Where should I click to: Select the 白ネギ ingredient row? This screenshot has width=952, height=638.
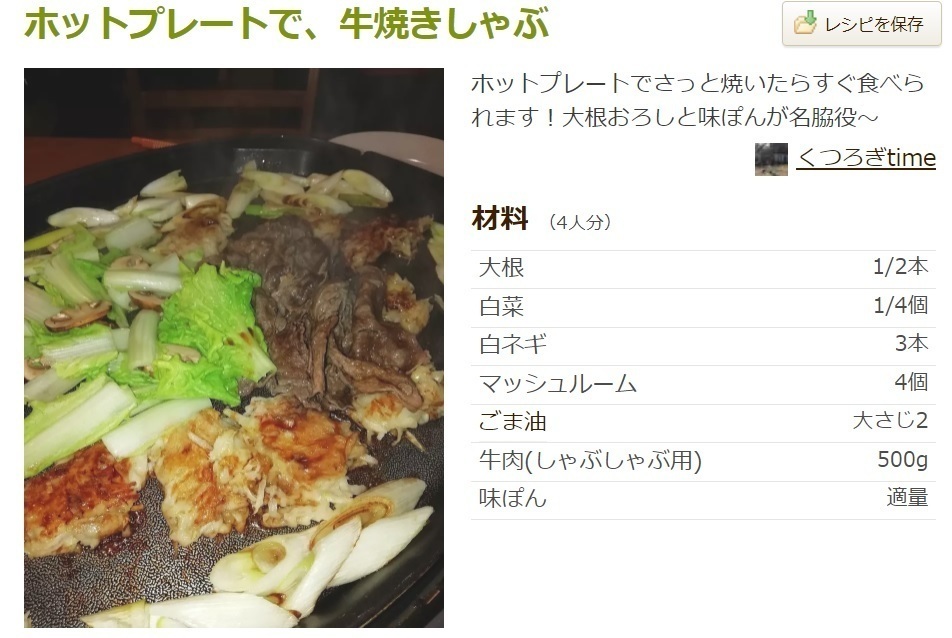point(703,346)
